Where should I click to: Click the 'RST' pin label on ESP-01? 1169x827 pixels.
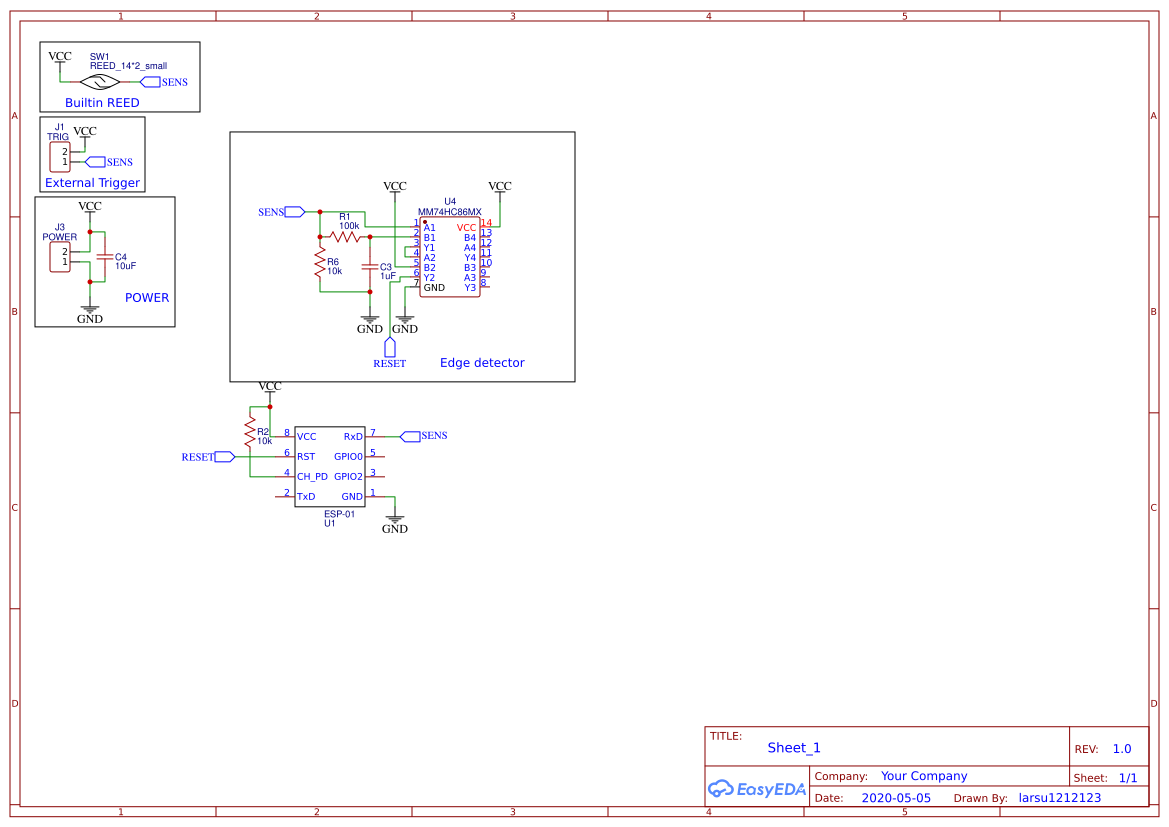click(x=306, y=456)
